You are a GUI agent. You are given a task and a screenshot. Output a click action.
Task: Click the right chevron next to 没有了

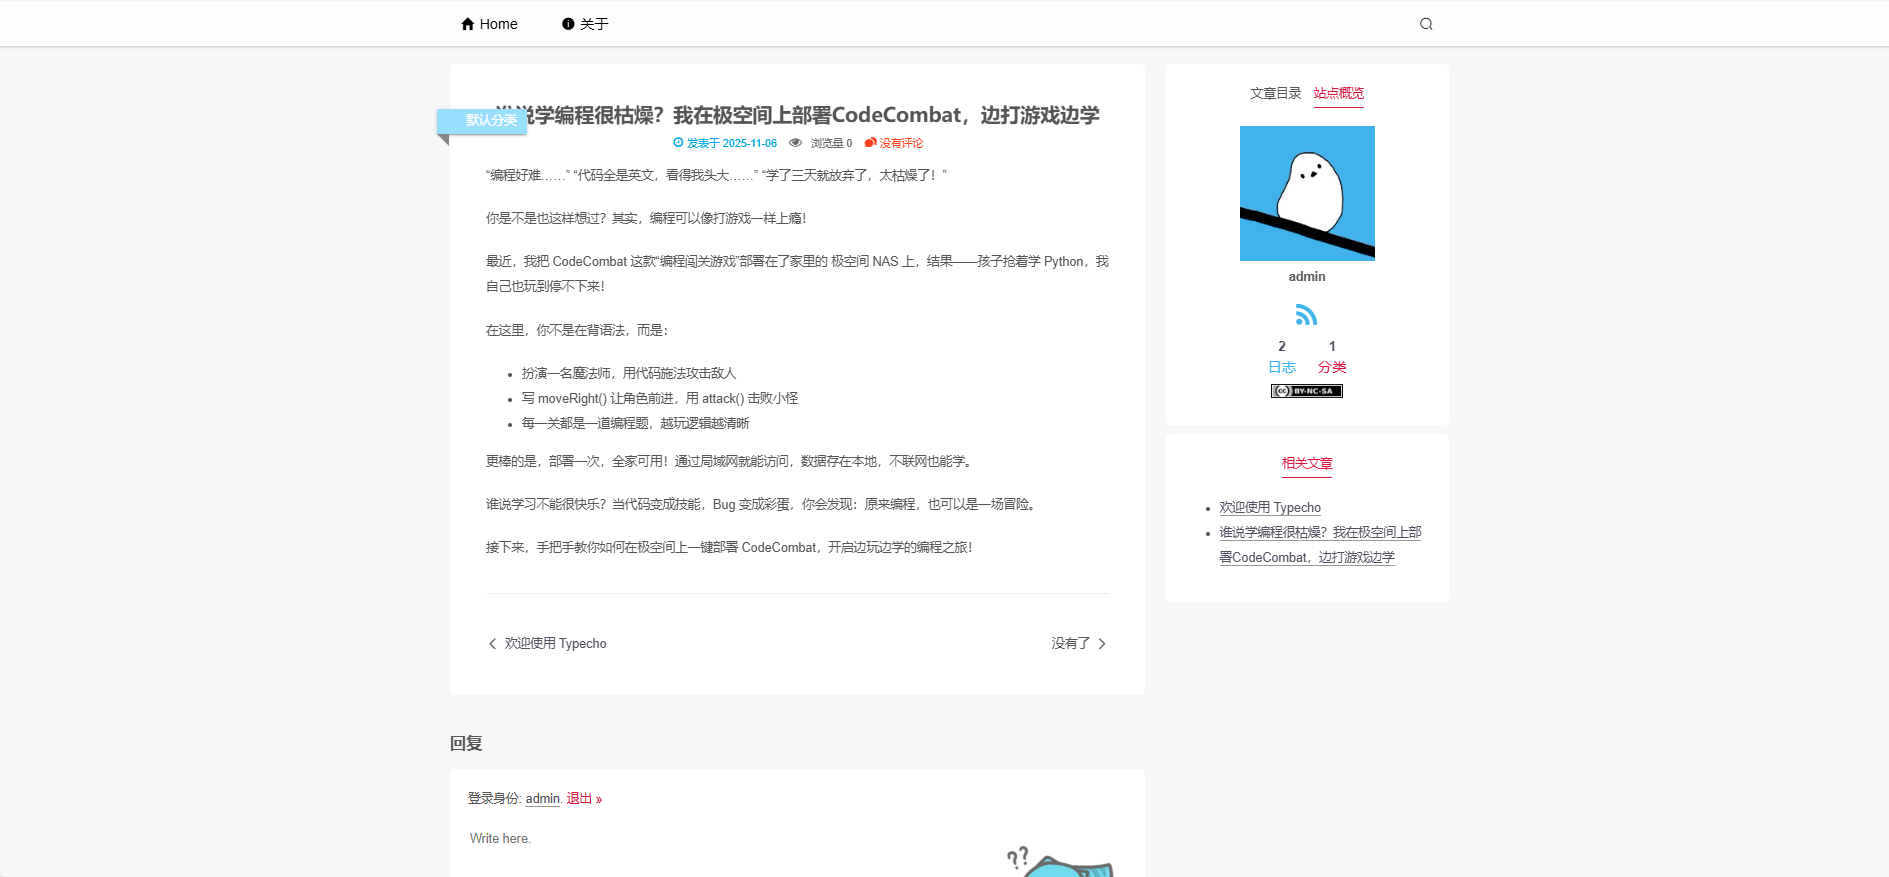1102,644
